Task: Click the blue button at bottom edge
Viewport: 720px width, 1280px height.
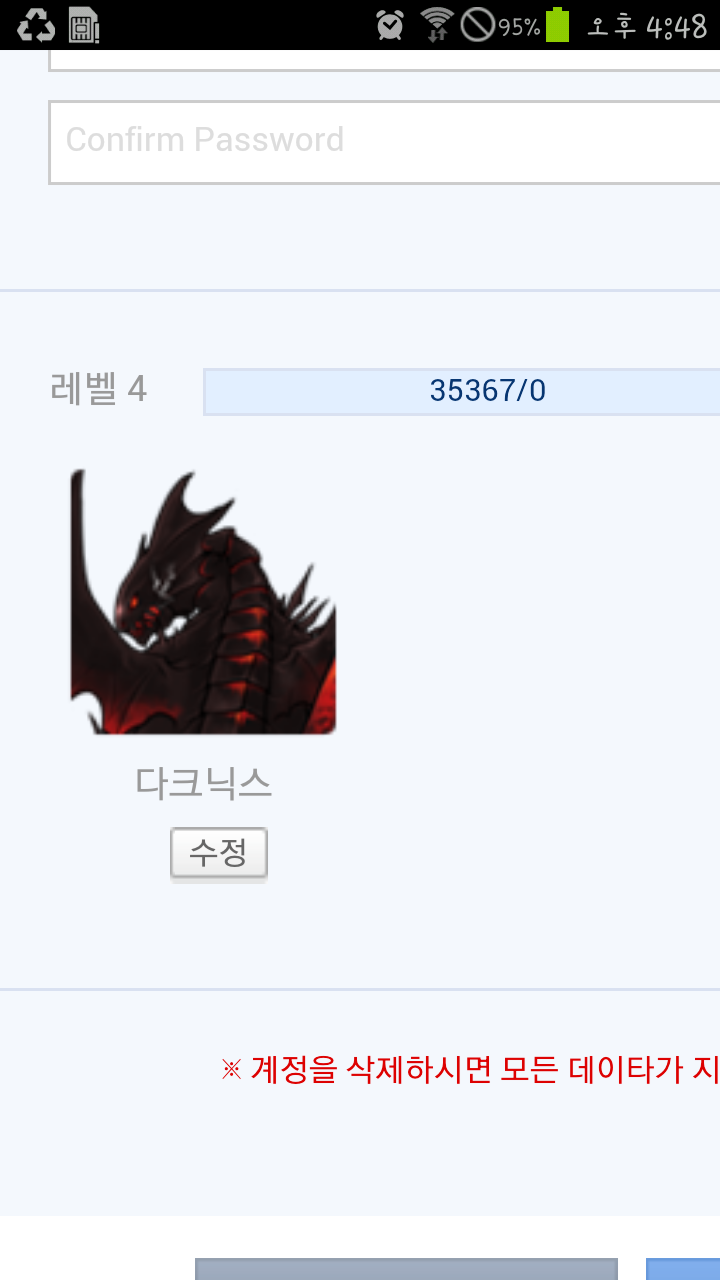Action: pos(683,1269)
